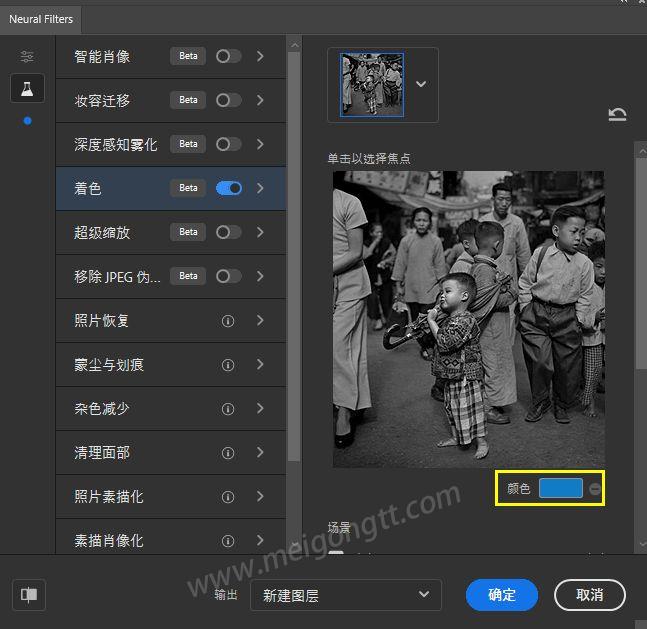Click the 场景 label

pos(339,528)
